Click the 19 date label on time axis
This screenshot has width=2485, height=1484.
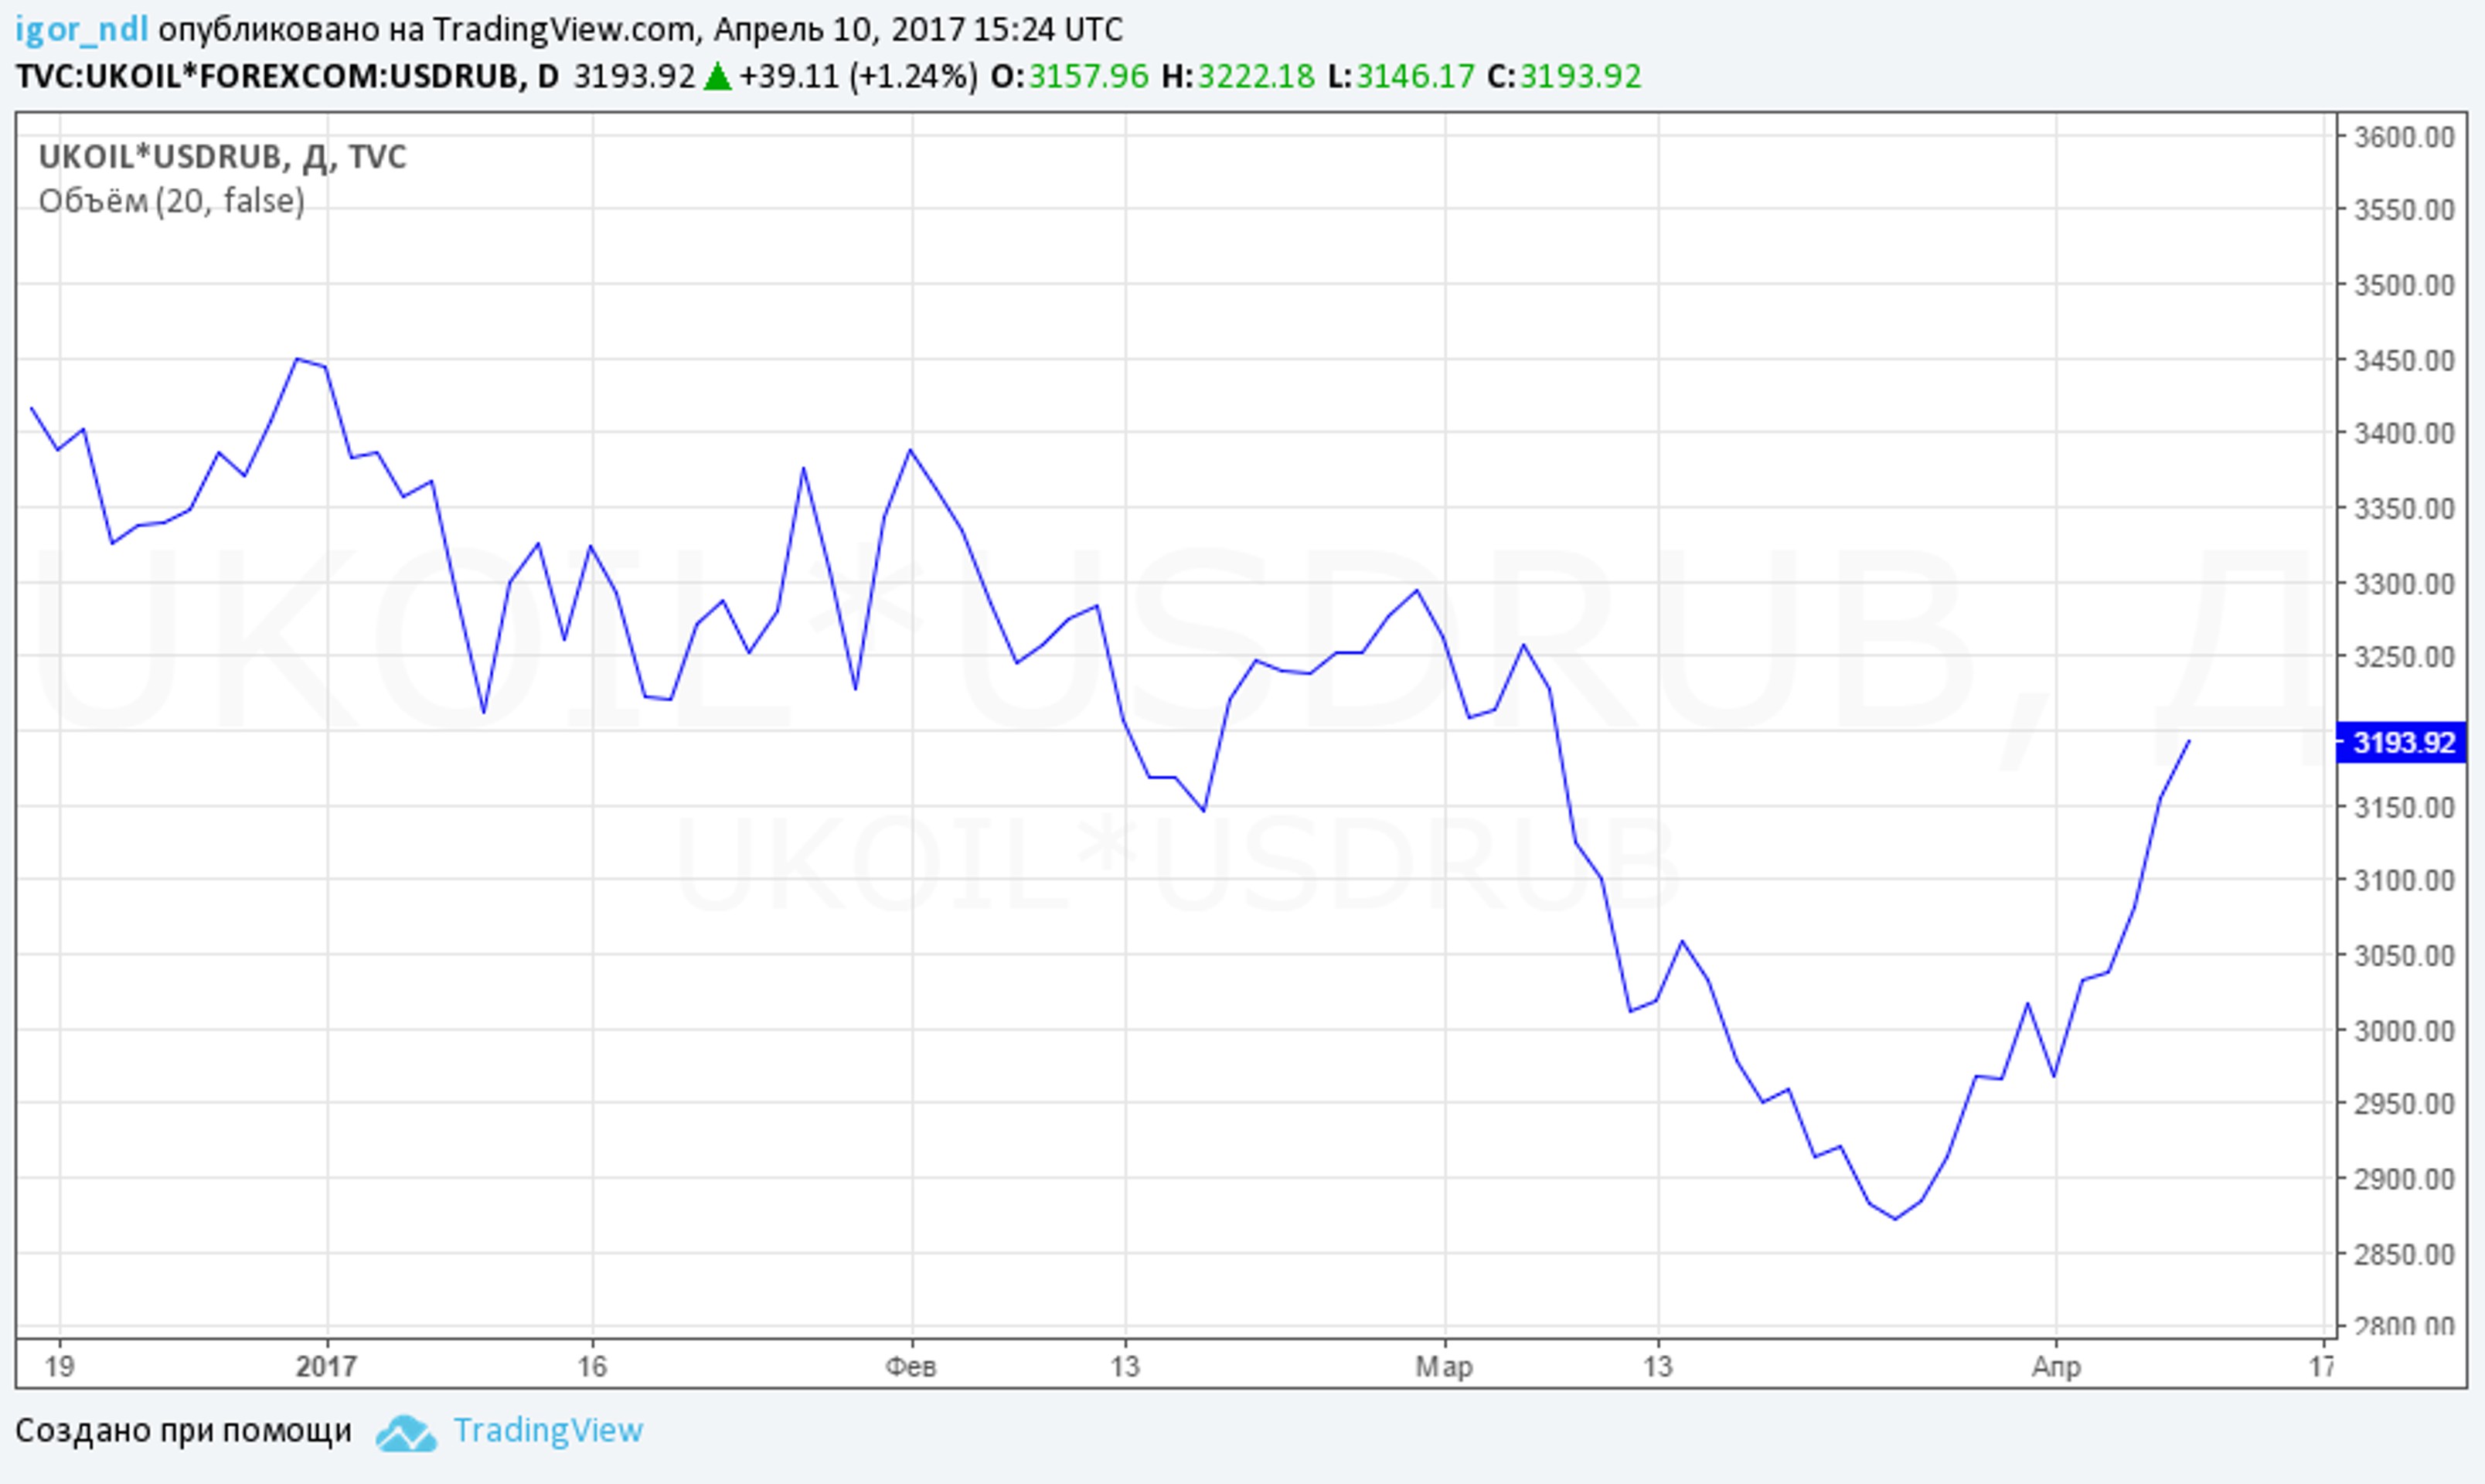(59, 1366)
